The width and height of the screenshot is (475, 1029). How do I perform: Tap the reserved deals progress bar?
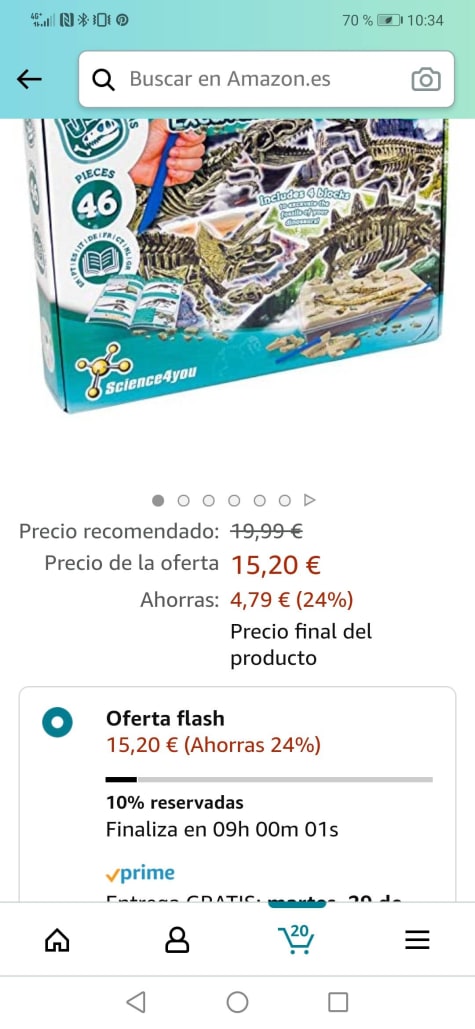coord(269,780)
